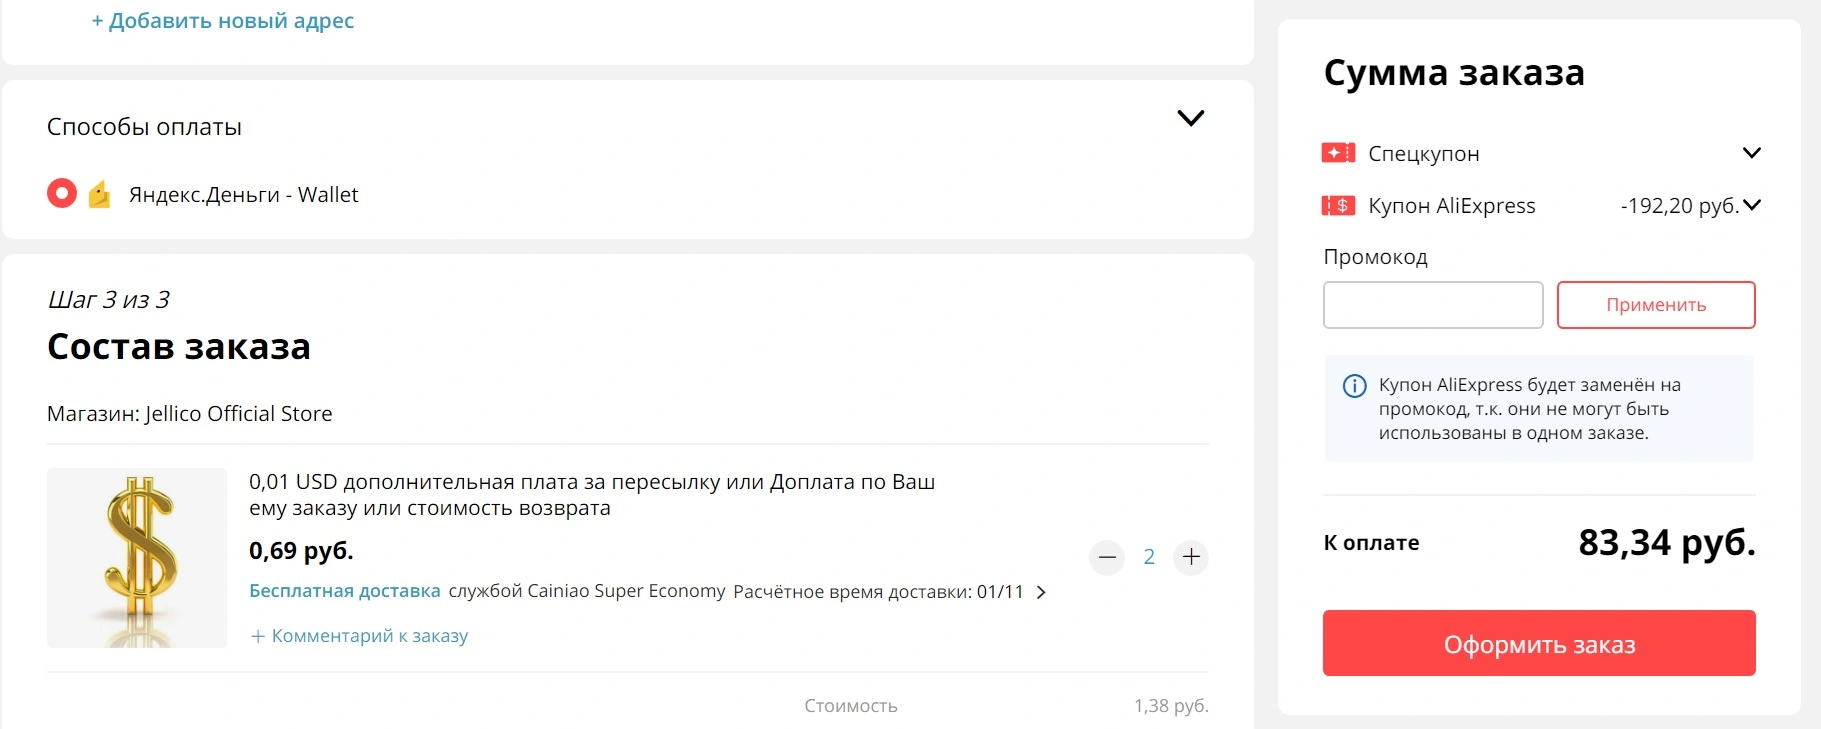Image resolution: width=1821 pixels, height=729 pixels.
Task: Click Добавить новый адрес link
Action: 223,21
